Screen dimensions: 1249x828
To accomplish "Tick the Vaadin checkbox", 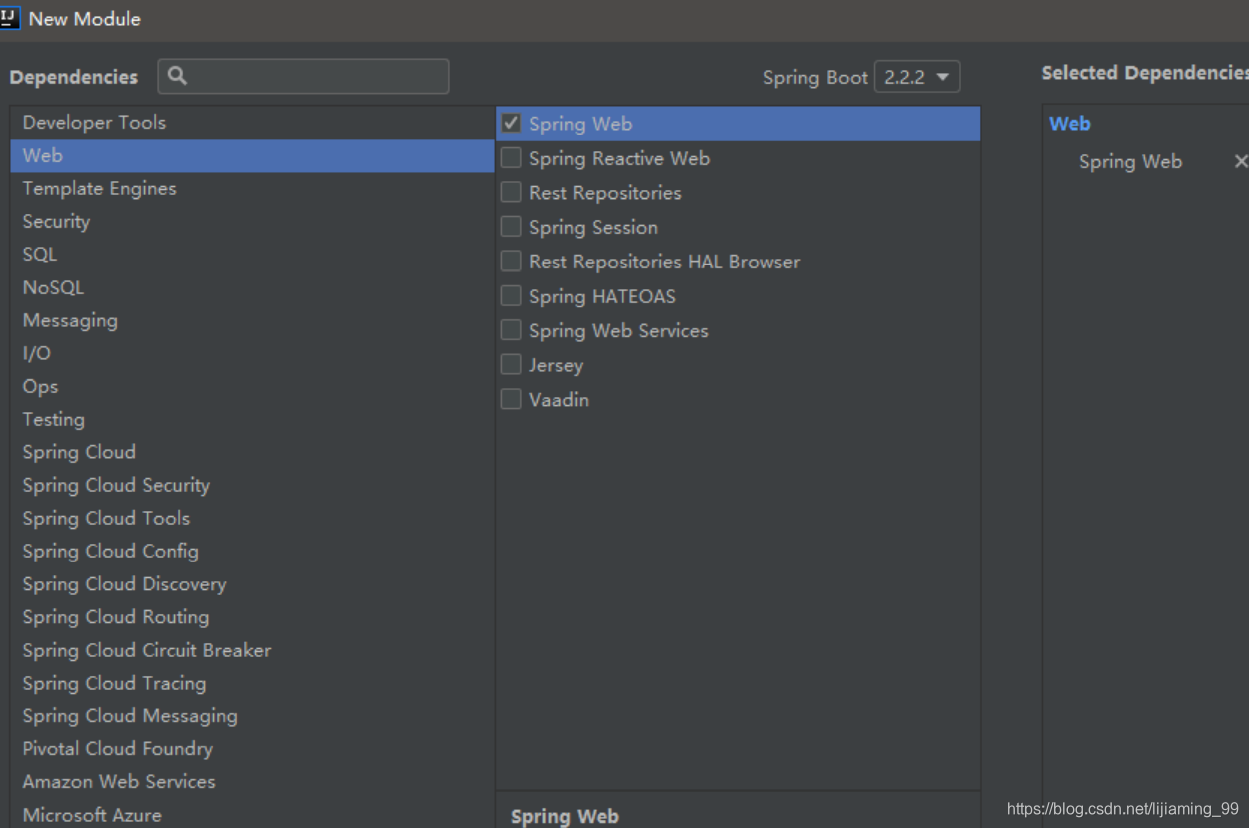I will [x=511, y=399].
